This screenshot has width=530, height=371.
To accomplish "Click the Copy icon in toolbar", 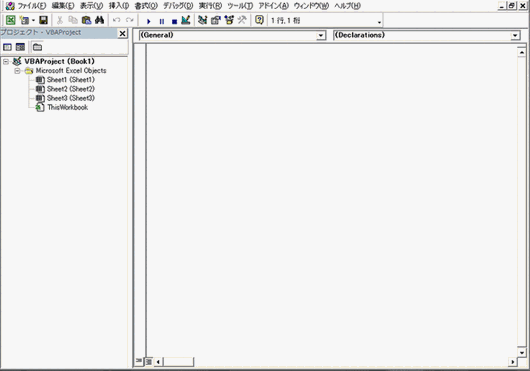I will click(x=73, y=20).
